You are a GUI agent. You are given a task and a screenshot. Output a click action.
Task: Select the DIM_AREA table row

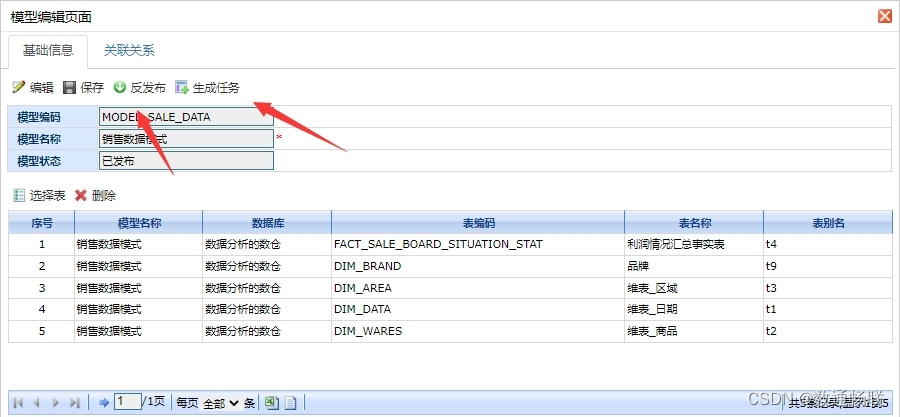(x=451, y=288)
